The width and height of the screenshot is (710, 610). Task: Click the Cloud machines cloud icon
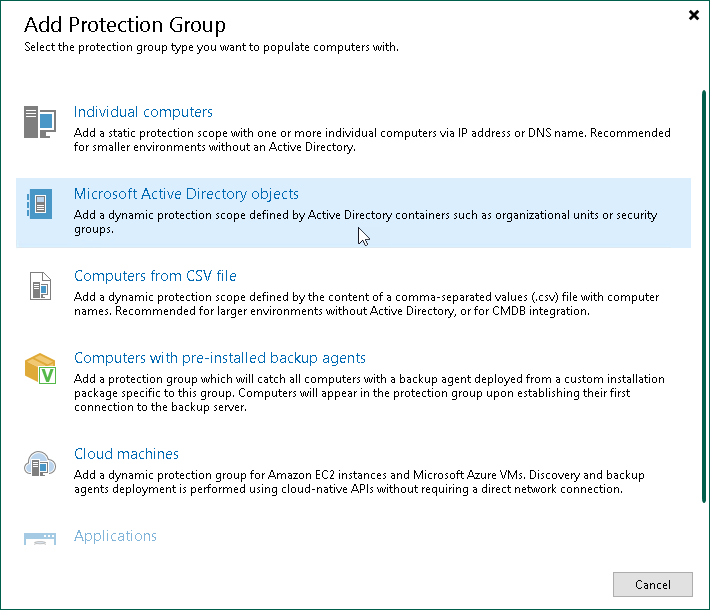pyautogui.click(x=40, y=464)
